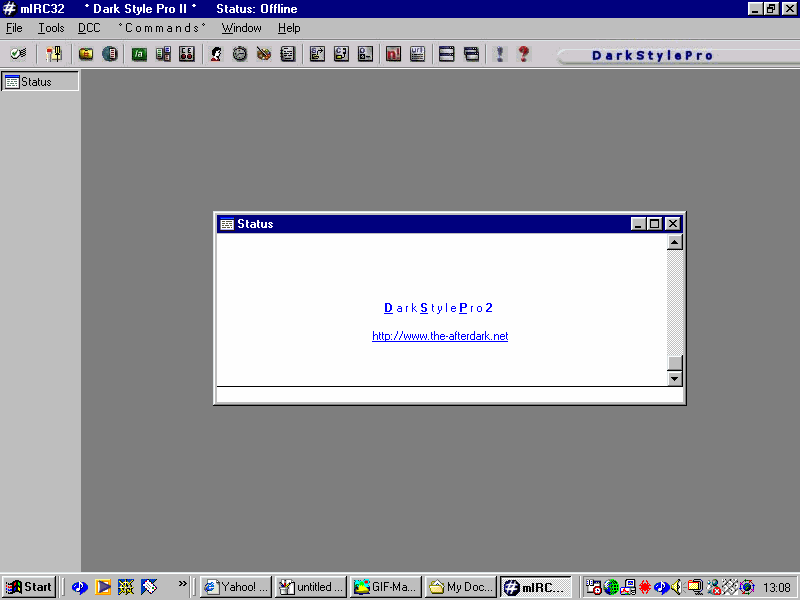
Task: Switch to My Doc... taskbar window
Action: (x=461, y=587)
